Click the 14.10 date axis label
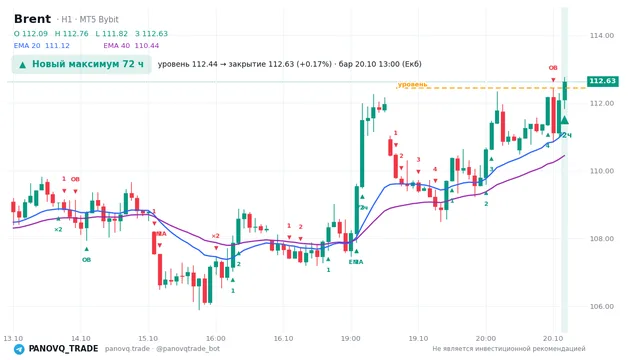Screen dimensions: 640x360 80,338
